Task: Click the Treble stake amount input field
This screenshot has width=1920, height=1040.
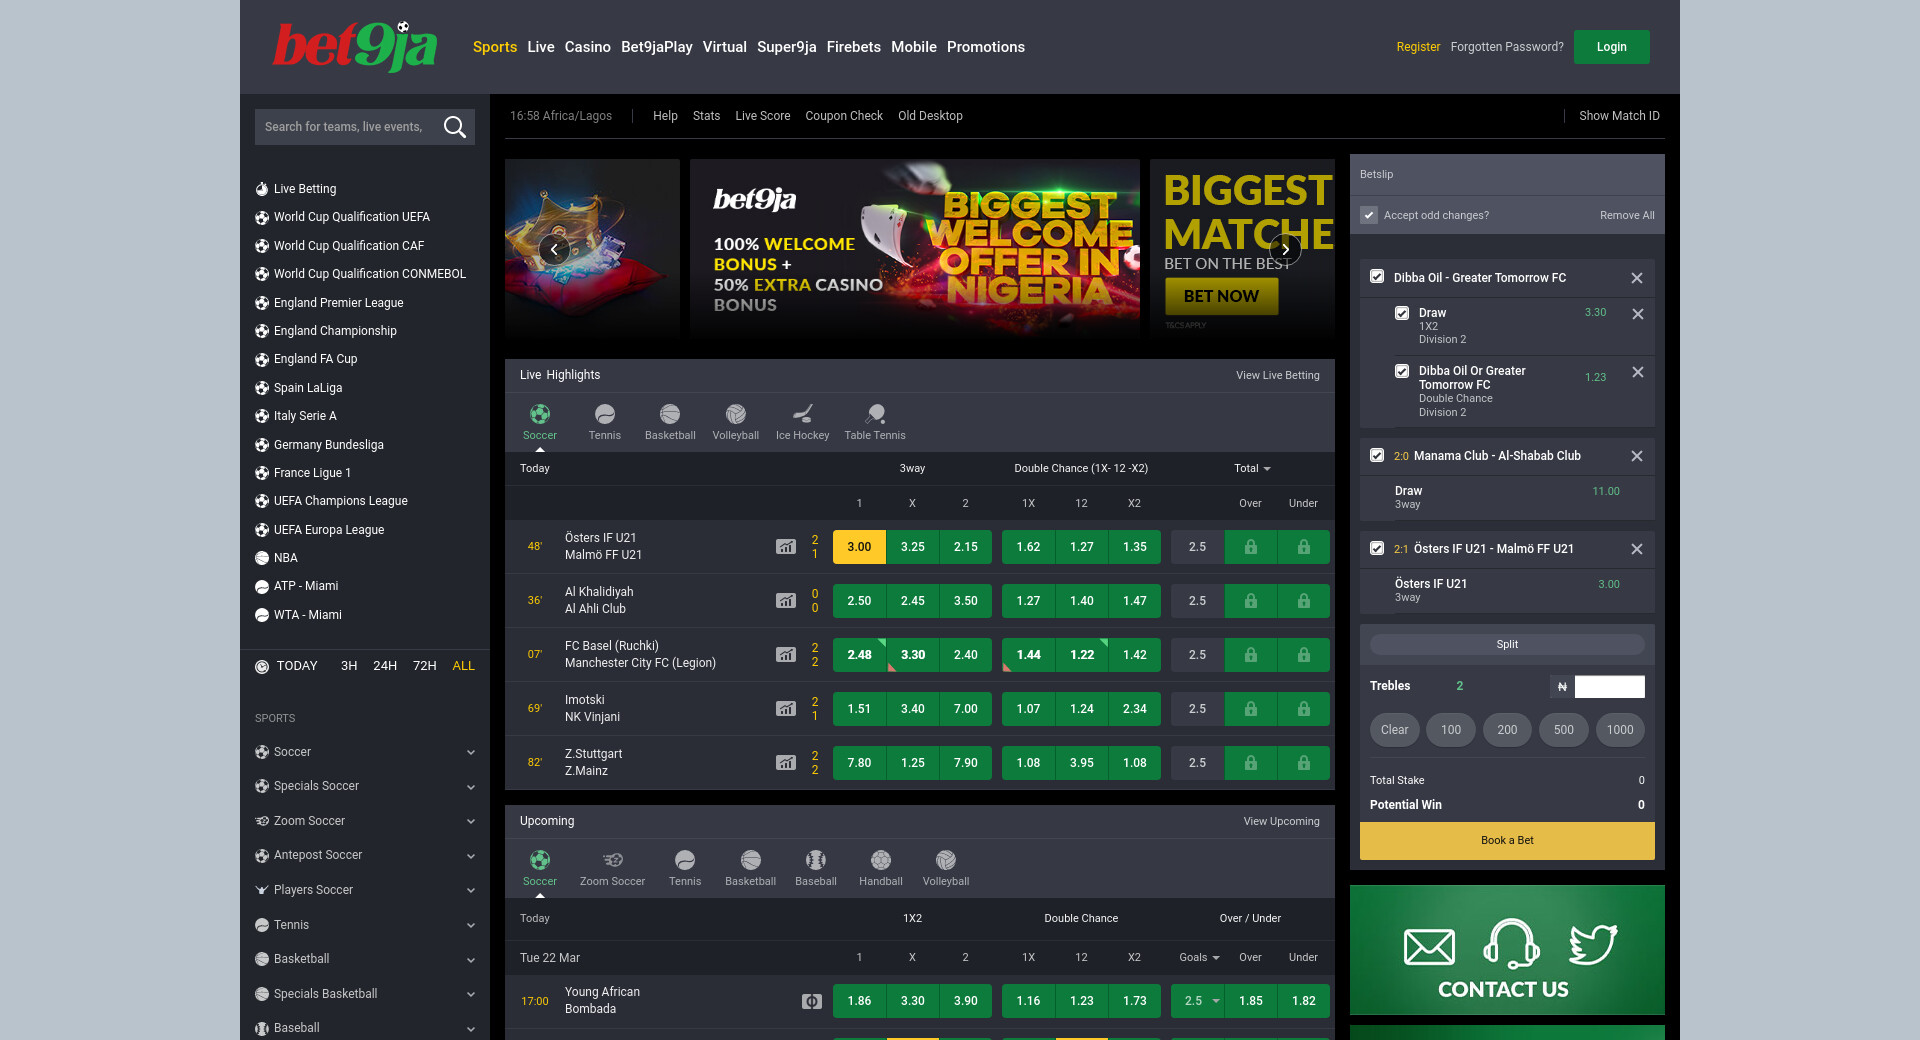Action: 1609,686
